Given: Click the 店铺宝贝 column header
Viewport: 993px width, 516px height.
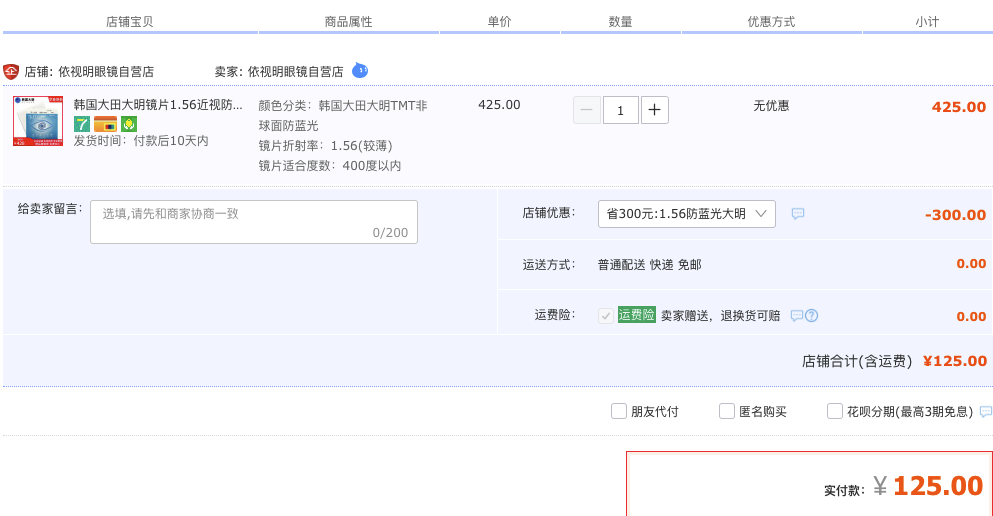Looking at the screenshot, I should [129, 22].
